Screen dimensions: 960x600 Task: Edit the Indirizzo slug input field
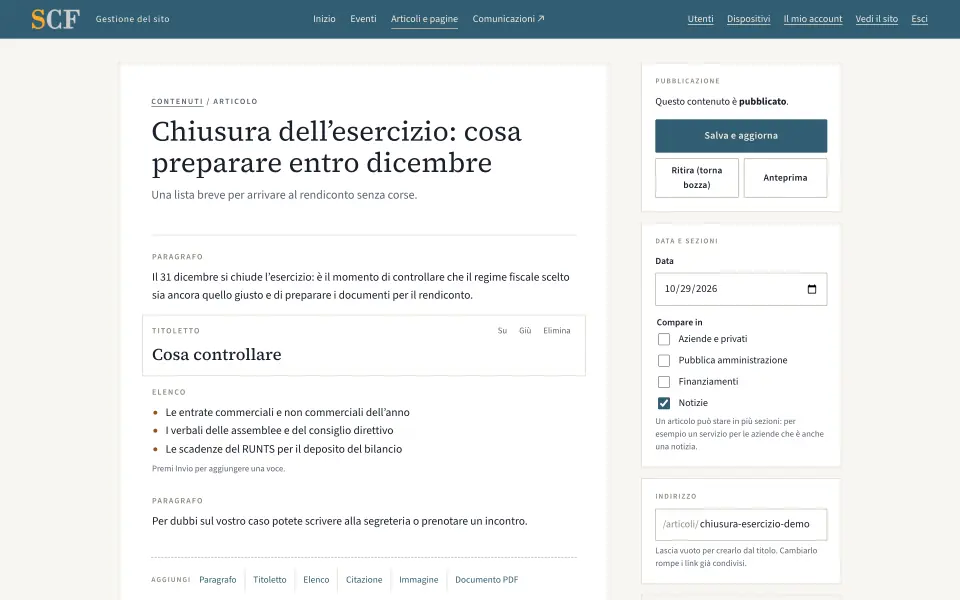click(x=741, y=525)
